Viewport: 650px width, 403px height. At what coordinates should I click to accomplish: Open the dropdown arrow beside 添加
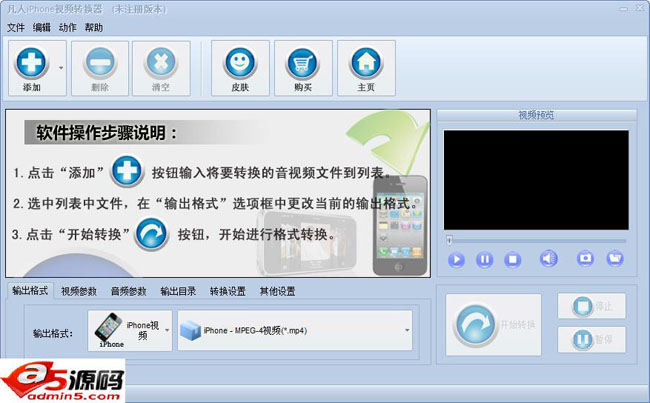click(61, 68)
